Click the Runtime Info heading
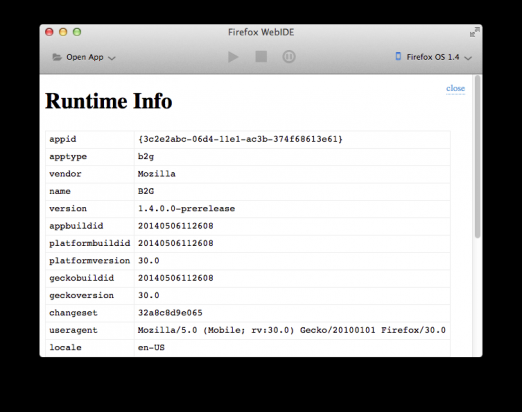 point(109,101)
